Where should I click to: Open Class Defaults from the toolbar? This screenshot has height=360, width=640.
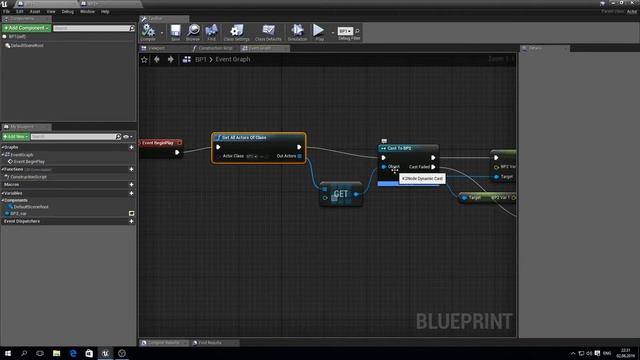pos(268,32)
